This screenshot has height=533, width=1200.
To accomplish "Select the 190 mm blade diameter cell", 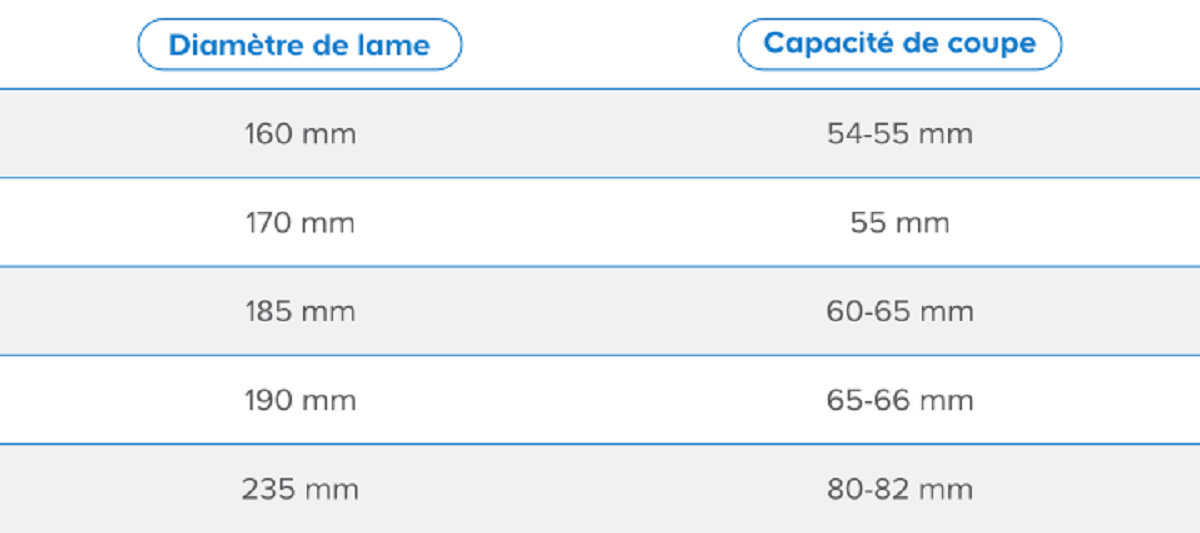I will point(300,400).
